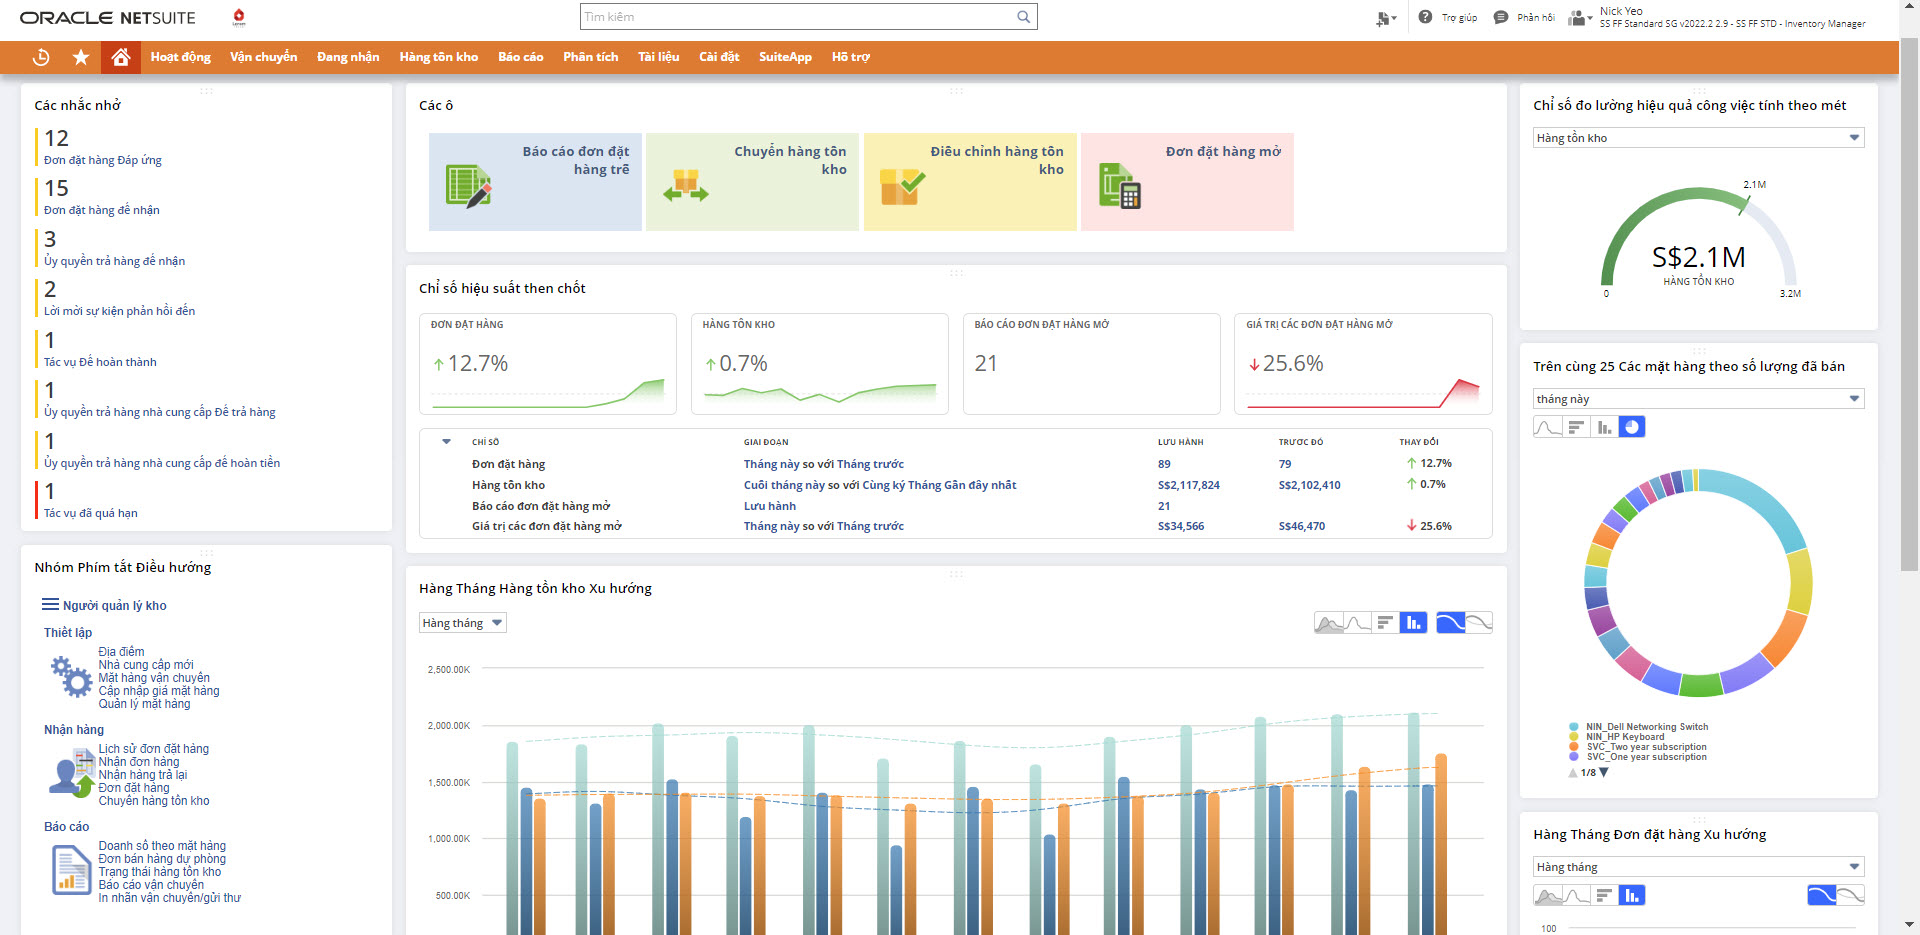Open Đơn đặt hàng Đáp ứng reminder
Viewport: 1920px width, 935px height.
[x=102, y=160]
